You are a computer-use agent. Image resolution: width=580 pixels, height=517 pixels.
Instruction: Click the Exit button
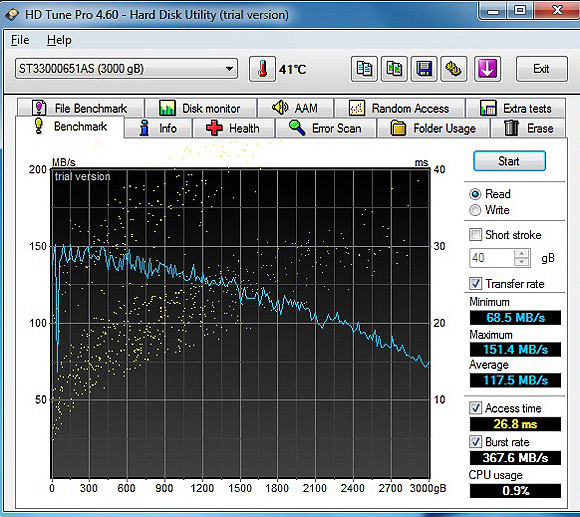click(x=542, y=69)
